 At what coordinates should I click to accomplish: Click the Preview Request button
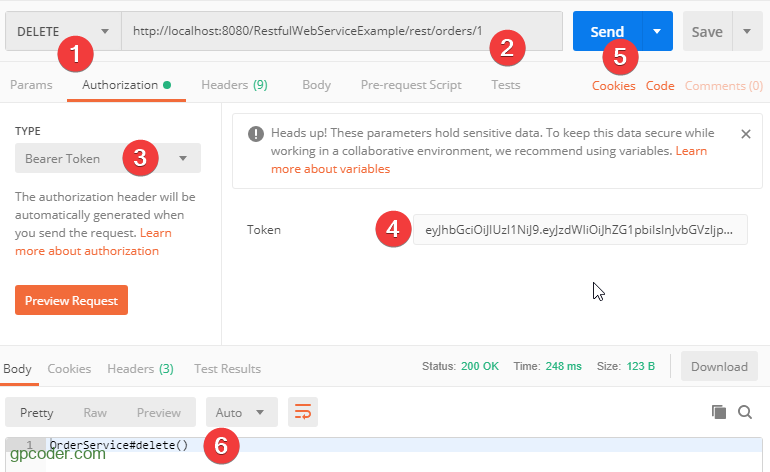[x=71, y=300]
